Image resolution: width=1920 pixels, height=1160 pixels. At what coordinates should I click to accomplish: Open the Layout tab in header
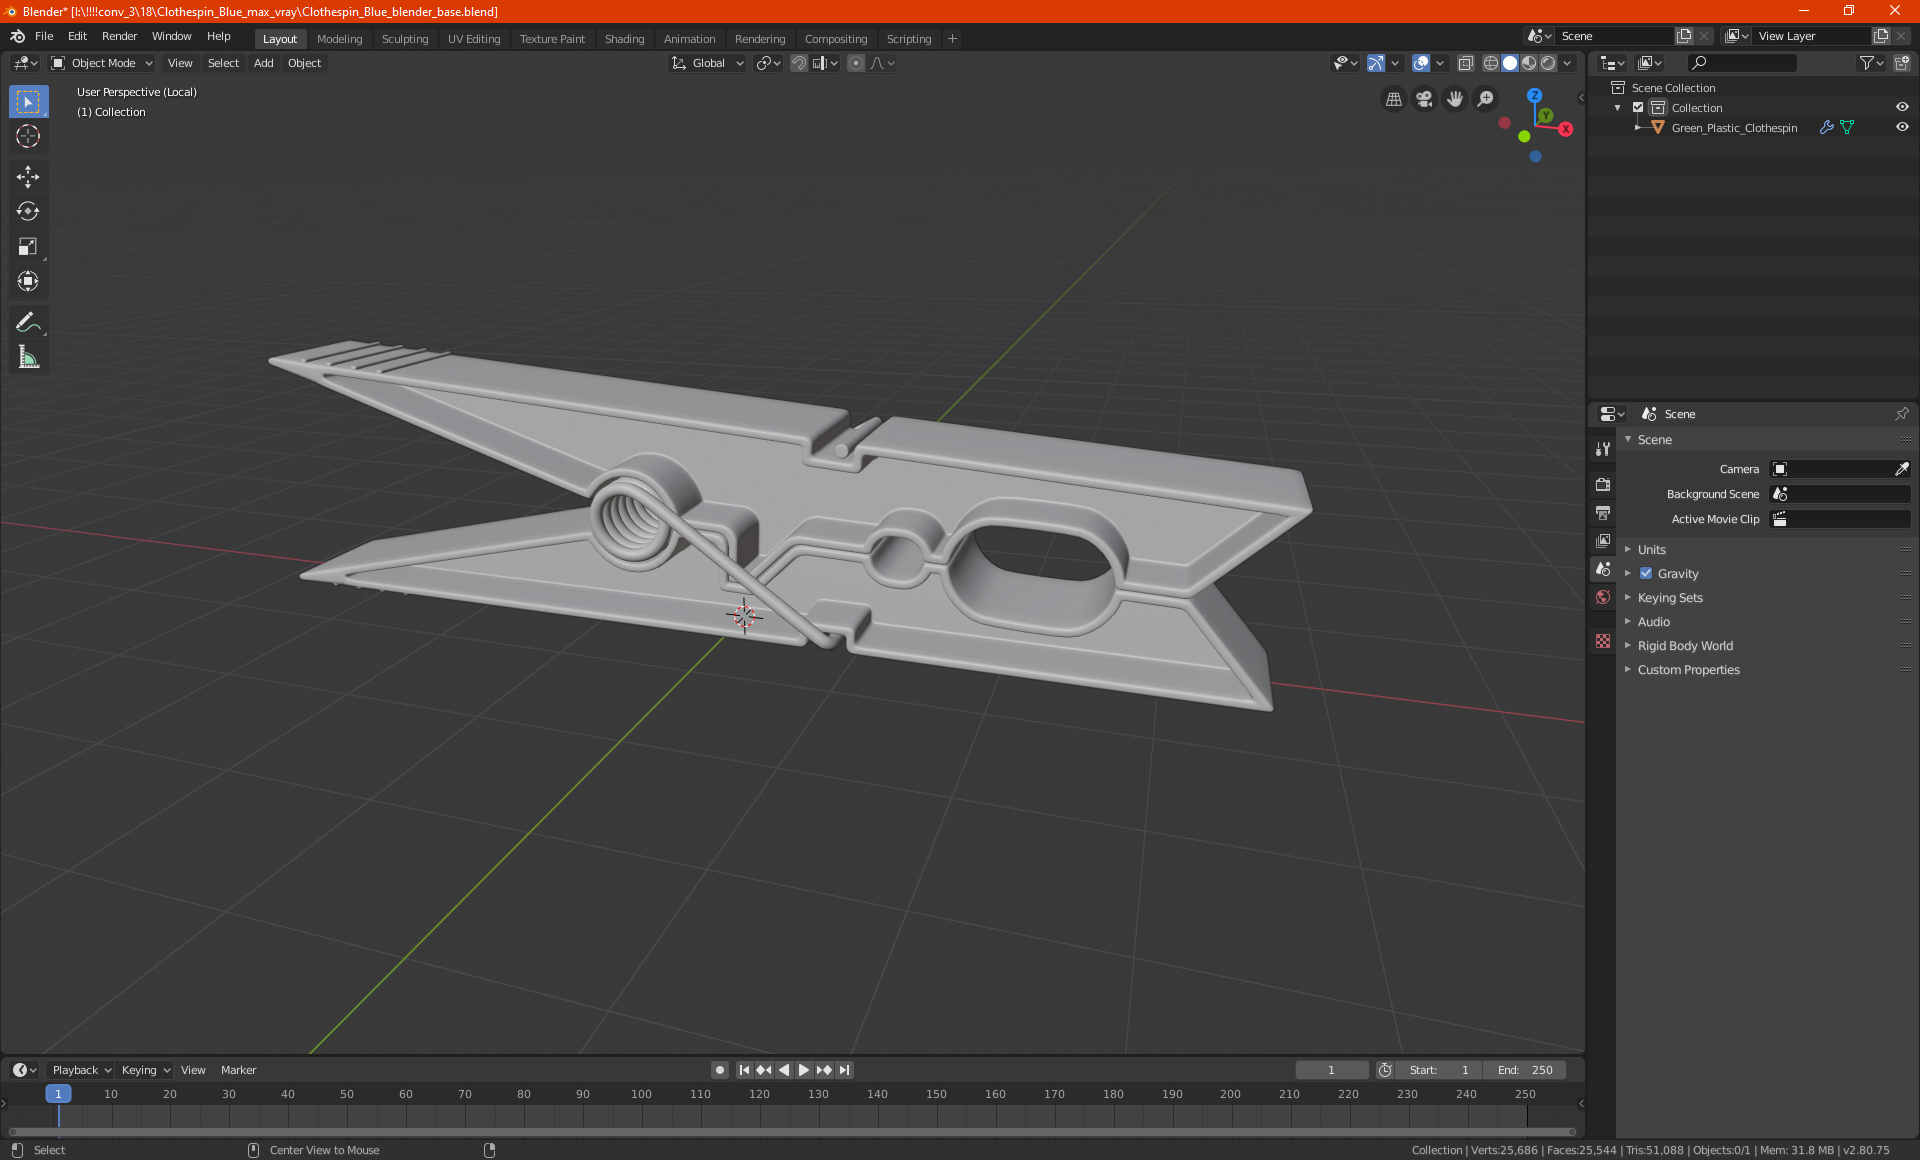coord(278,37)
